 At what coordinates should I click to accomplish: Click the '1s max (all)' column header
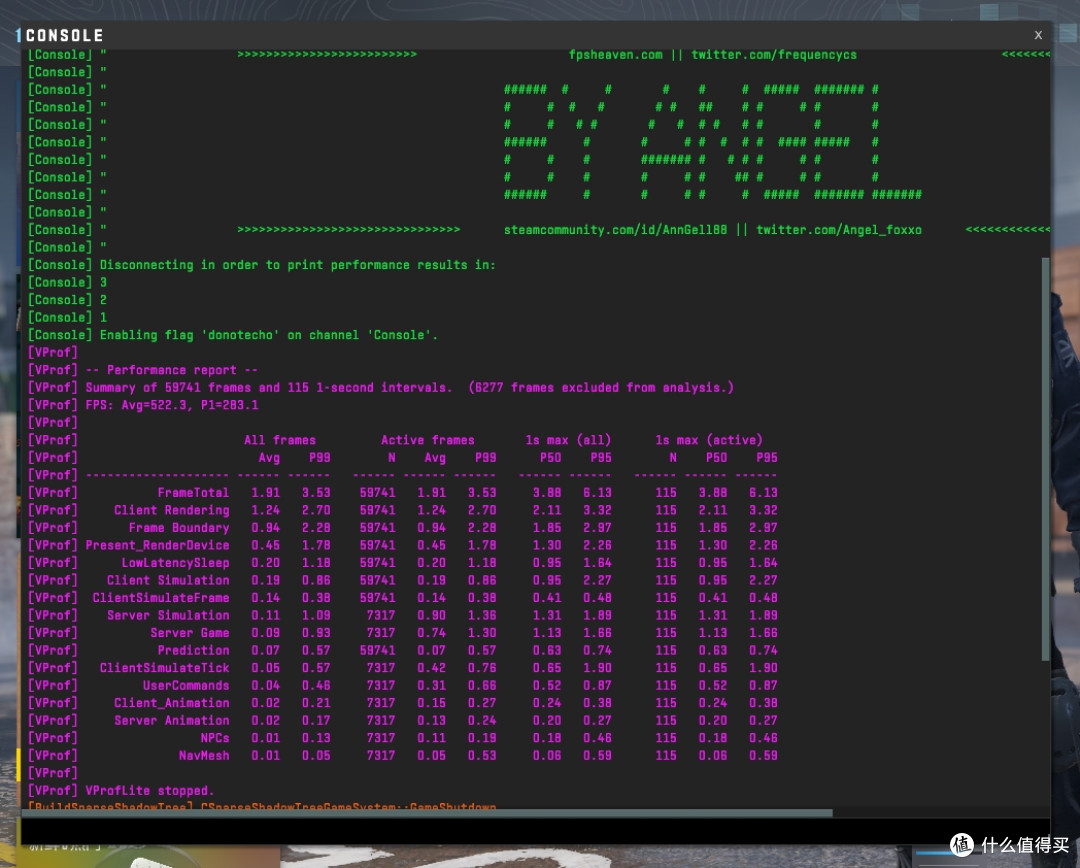(568, 440)
